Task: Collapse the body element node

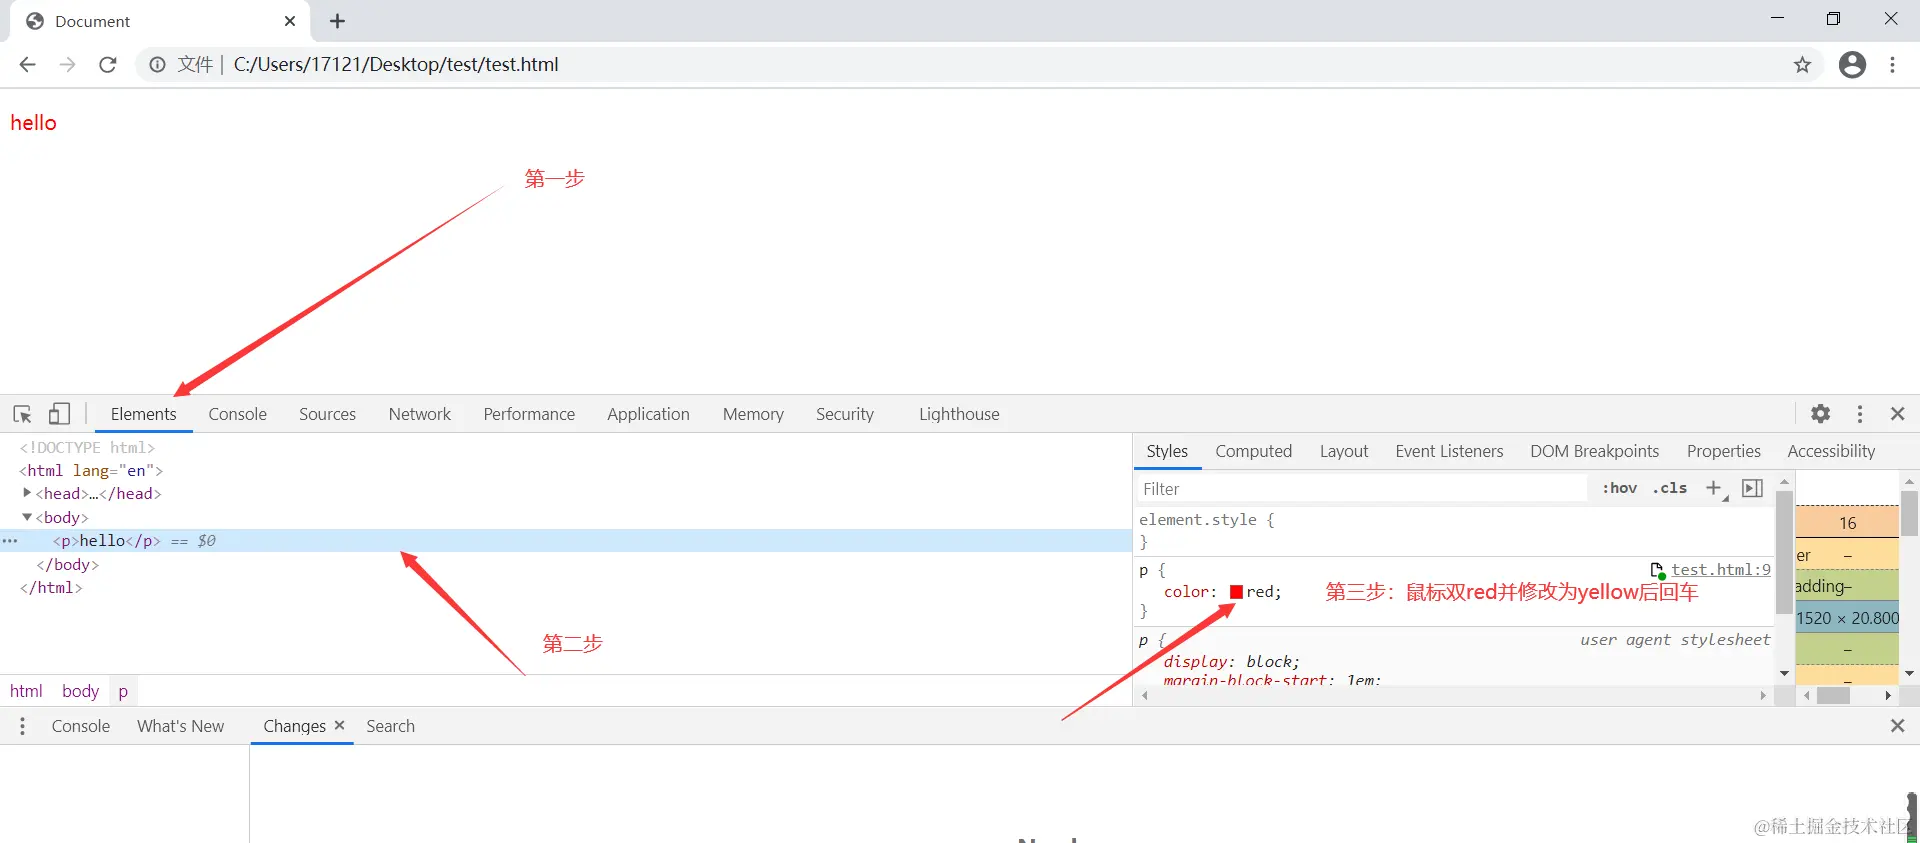Action: tap(27, 517)
